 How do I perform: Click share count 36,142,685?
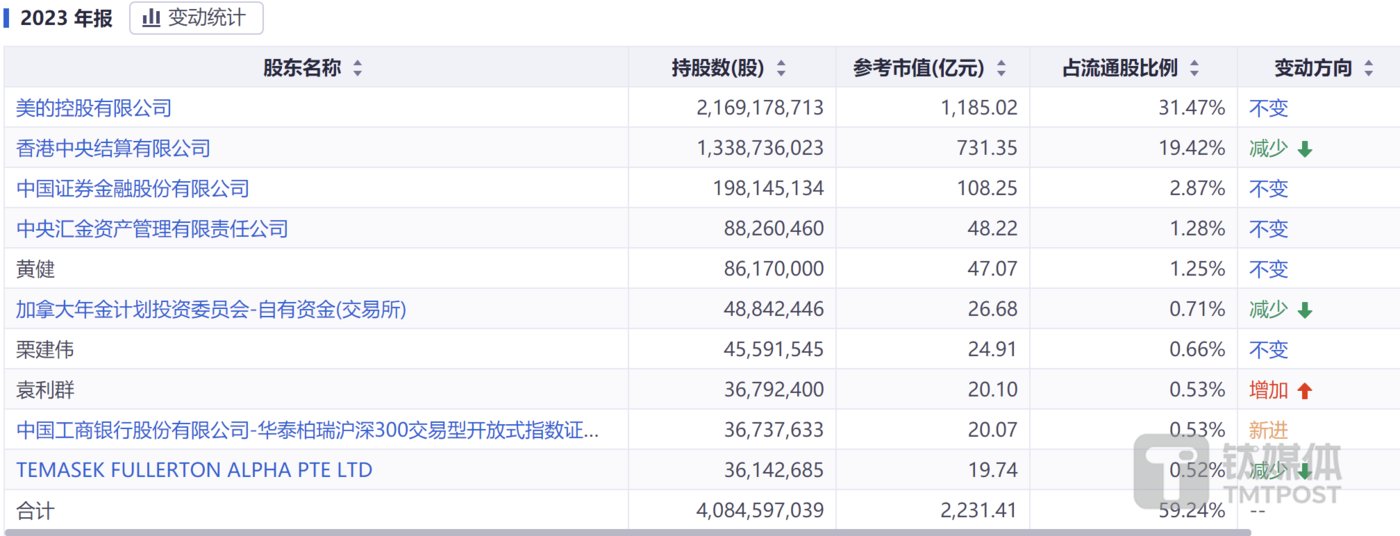coord(773,470)
